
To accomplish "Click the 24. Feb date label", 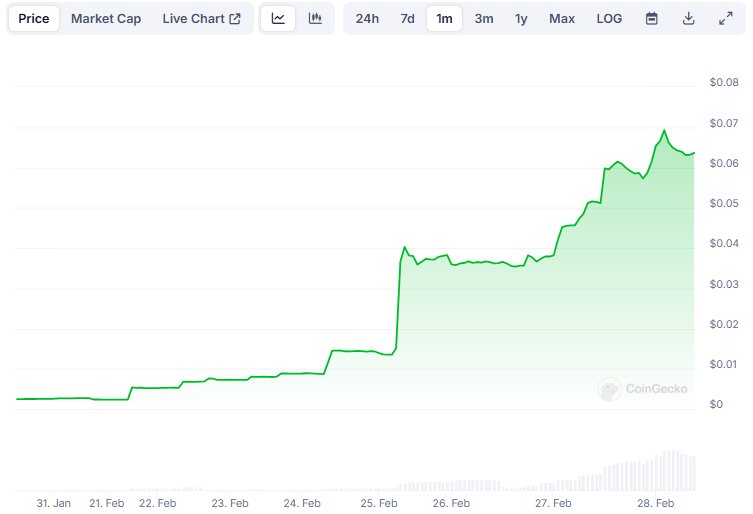I will point(302,503).
